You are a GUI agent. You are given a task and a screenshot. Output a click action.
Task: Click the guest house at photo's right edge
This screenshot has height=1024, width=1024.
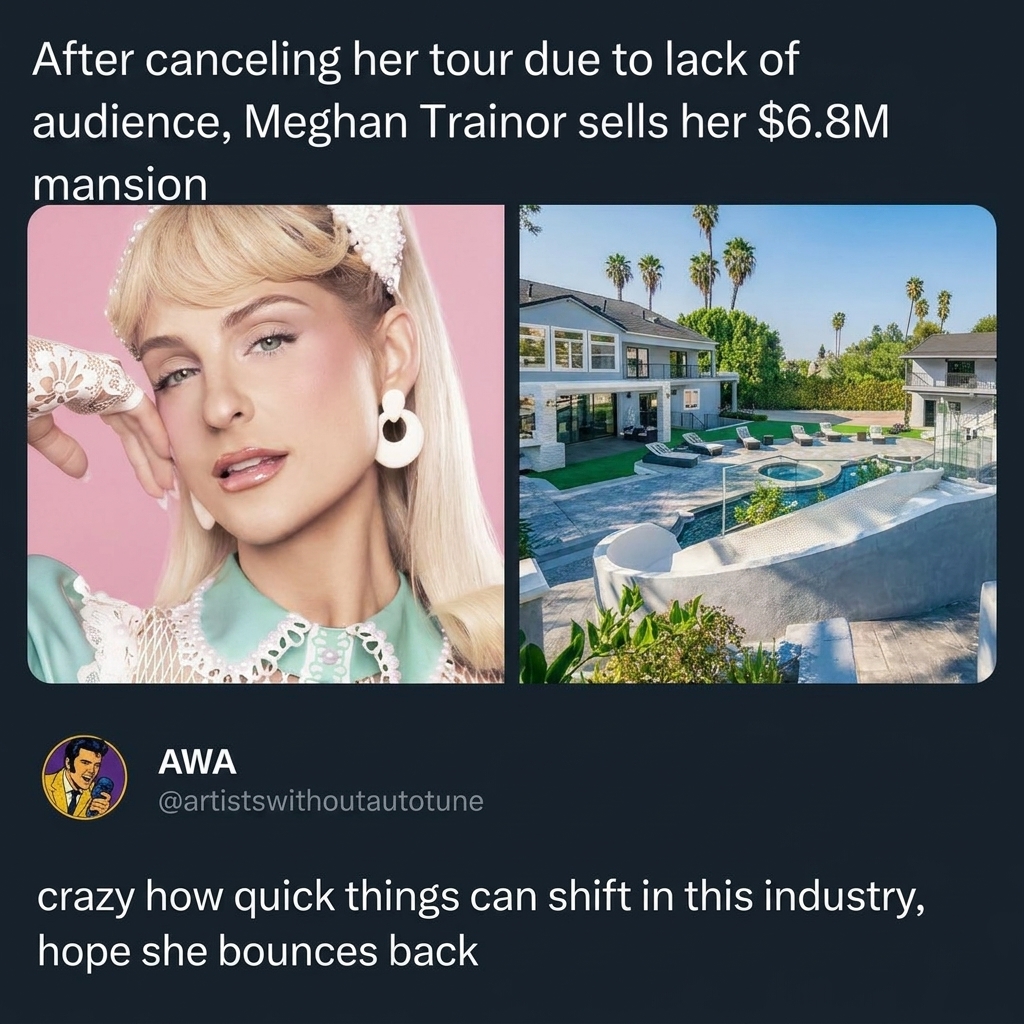tap(952, 382)
